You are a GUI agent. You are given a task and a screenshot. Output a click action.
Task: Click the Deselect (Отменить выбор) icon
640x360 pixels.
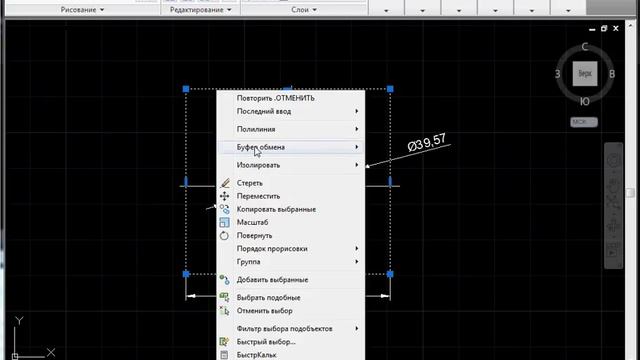[x=224, y=311]
